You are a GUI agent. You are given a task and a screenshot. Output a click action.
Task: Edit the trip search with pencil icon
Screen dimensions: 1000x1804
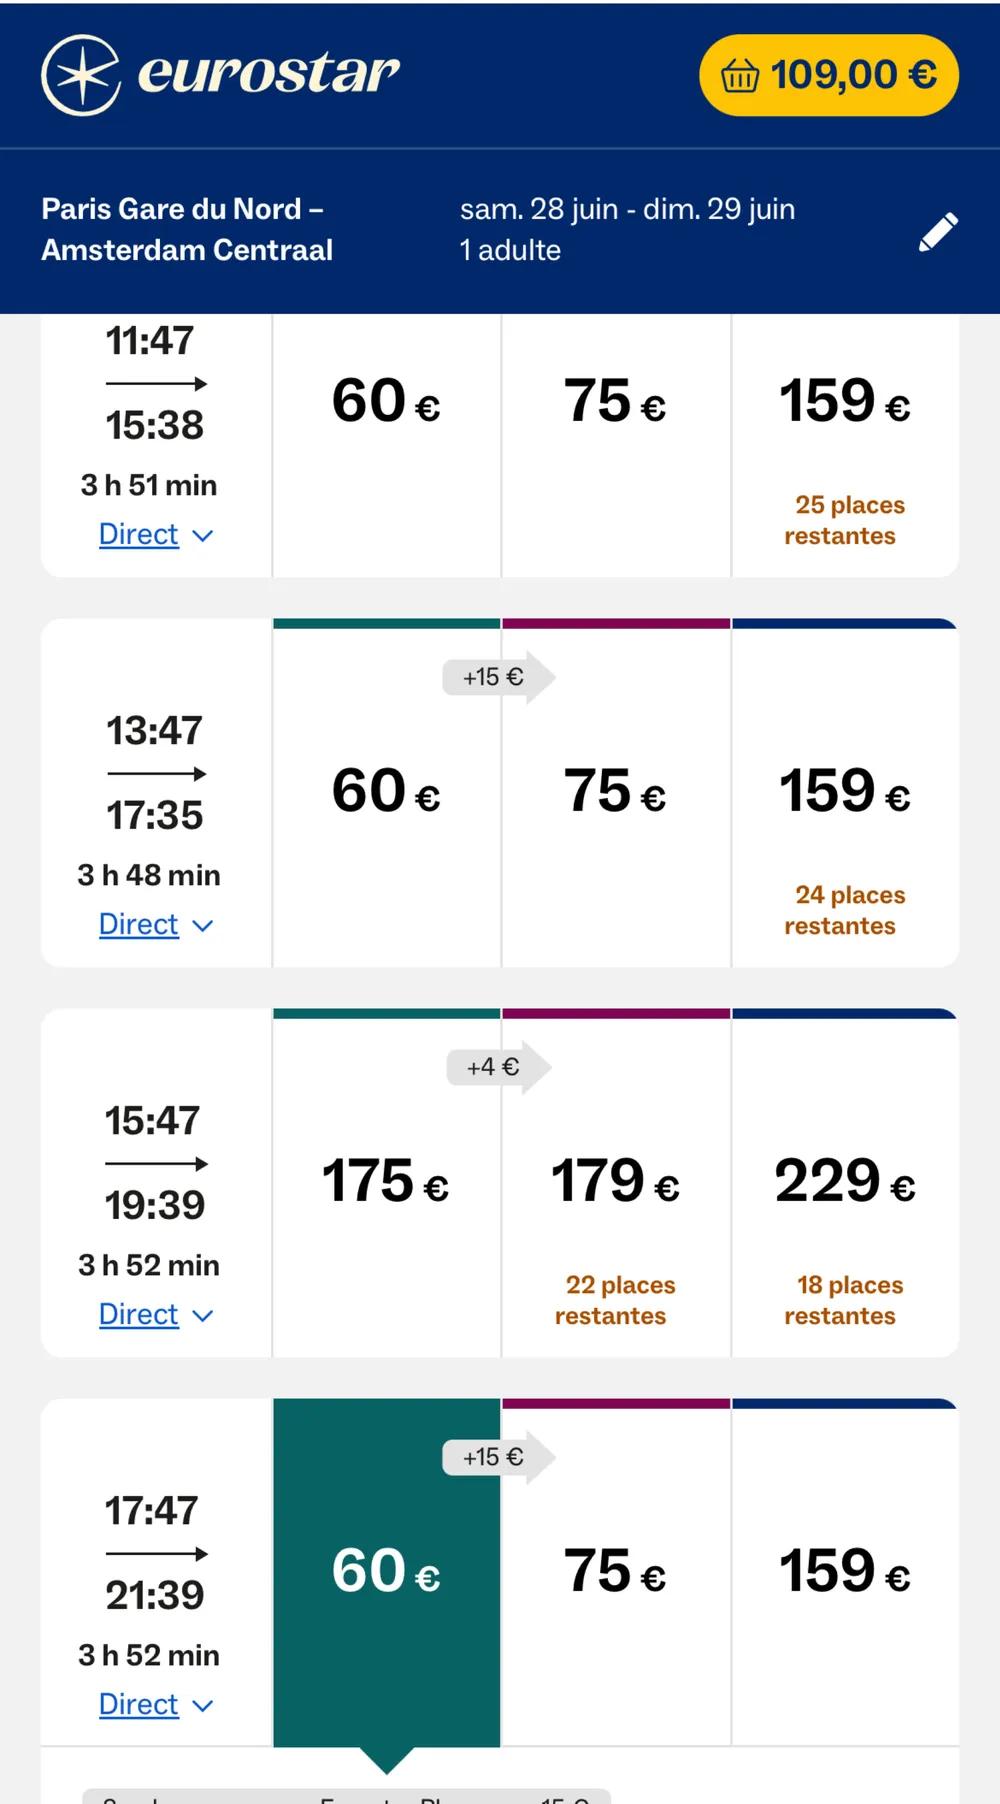(x=938, y=231)
